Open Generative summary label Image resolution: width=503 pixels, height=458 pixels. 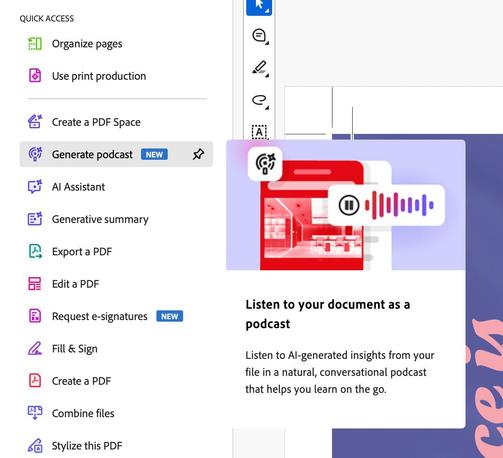(x=100, y=219)
